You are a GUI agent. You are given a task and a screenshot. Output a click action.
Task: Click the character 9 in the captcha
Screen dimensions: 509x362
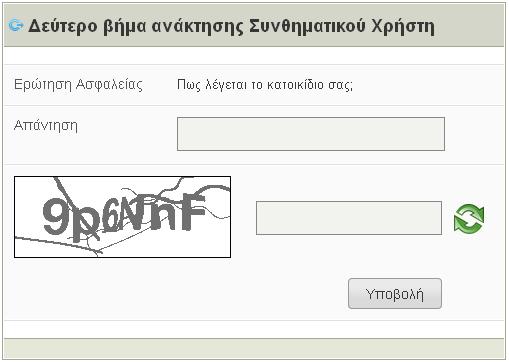coord(55,217)
